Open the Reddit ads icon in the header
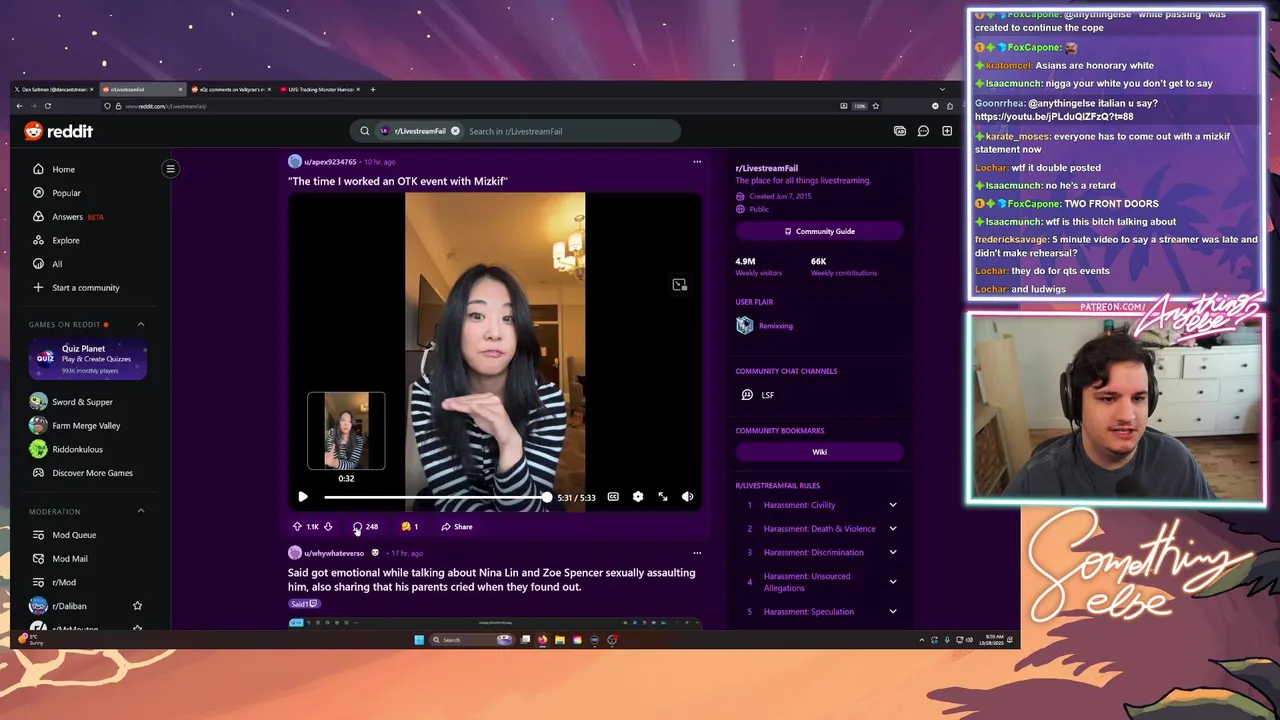The height and width of the screenshot is (720, 1280). coord(899,131)
